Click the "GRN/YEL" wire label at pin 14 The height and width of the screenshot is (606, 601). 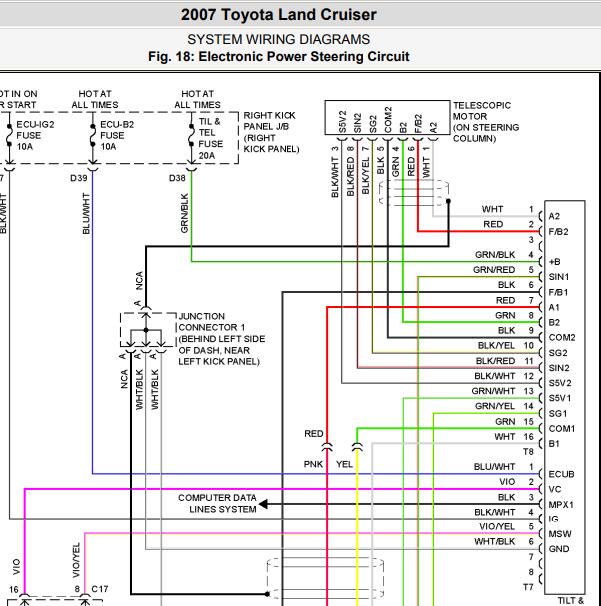495,406
